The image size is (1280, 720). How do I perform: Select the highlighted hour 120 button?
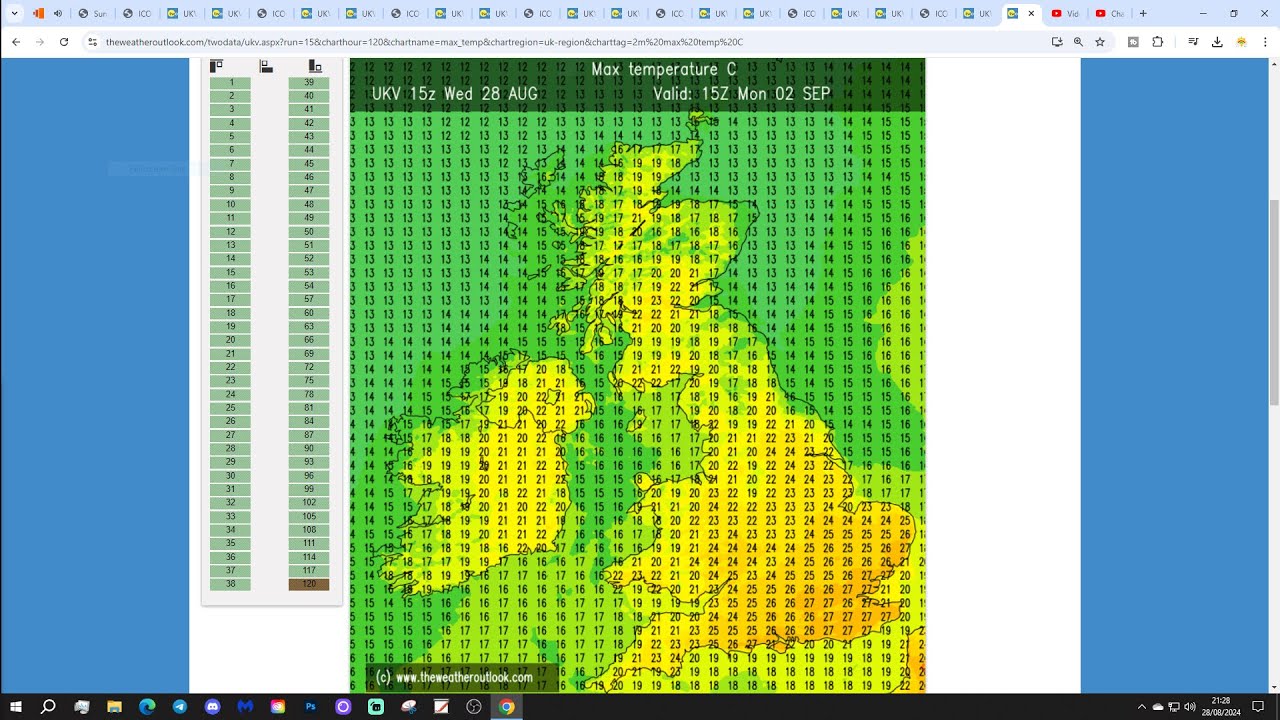(309, 584)
